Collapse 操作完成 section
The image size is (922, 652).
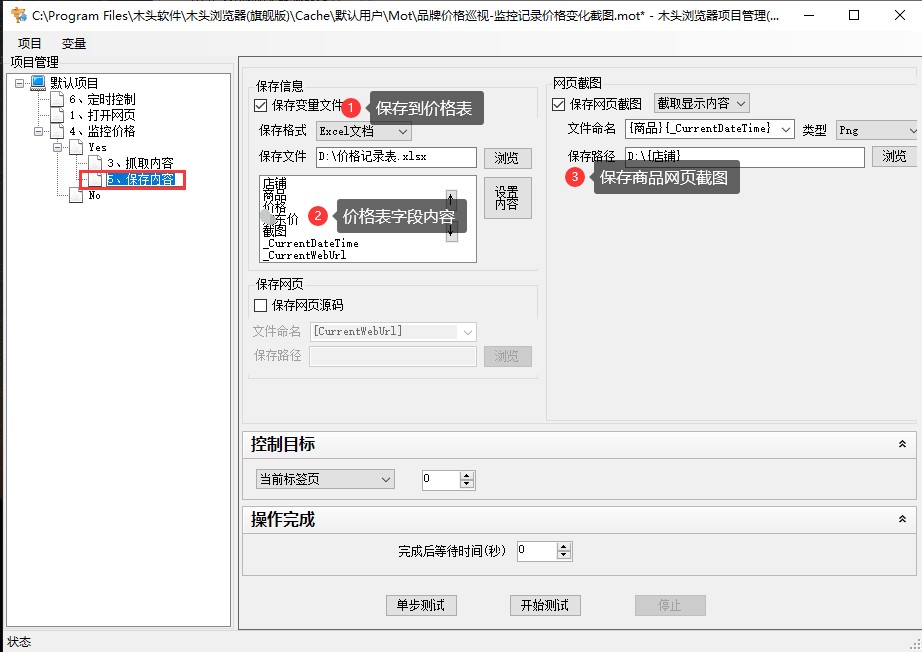click(x=902, y=519)
